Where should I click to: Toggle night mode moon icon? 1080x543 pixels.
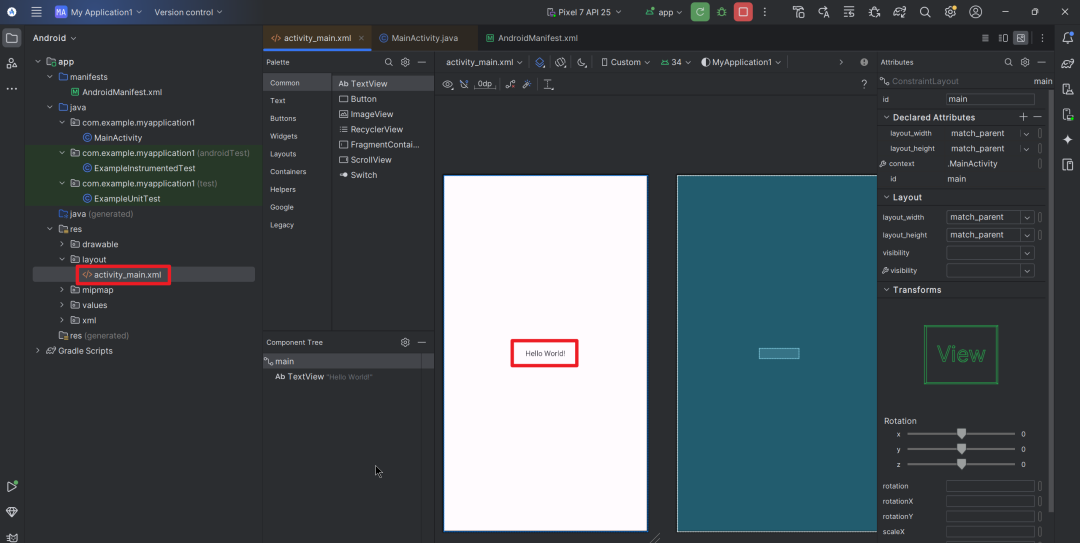click(x=582, y=62)
